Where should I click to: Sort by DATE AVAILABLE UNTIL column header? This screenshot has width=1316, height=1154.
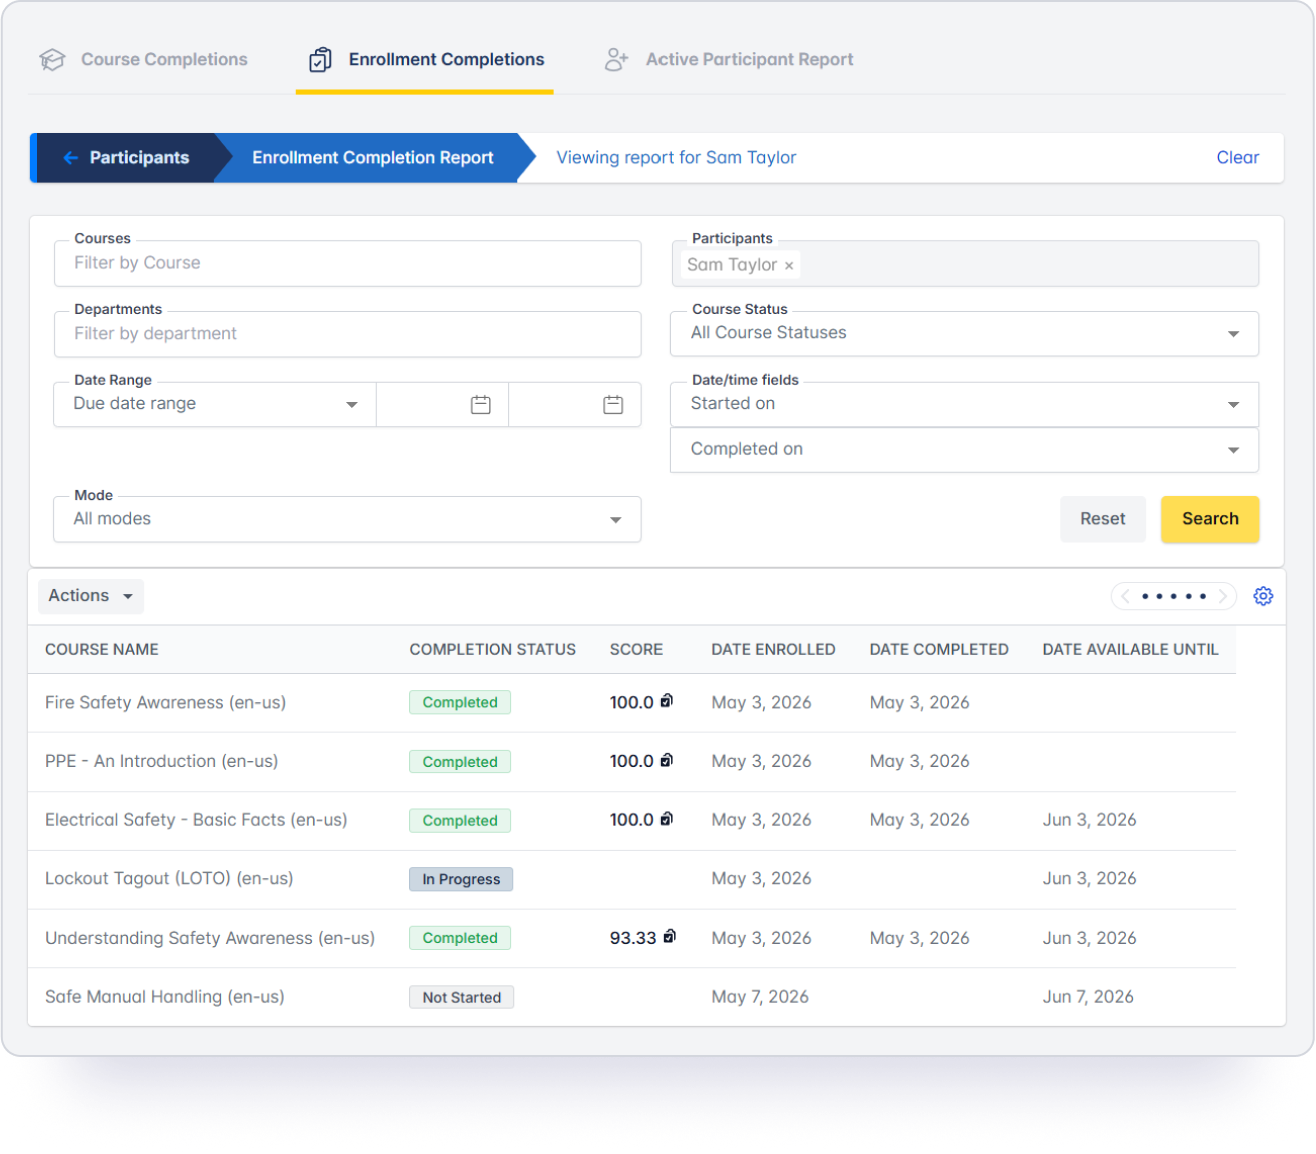click(1130, 650)
